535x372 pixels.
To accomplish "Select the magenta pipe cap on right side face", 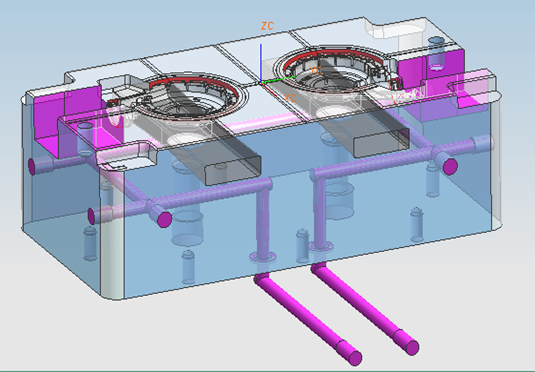I will [x=450, y=166].
